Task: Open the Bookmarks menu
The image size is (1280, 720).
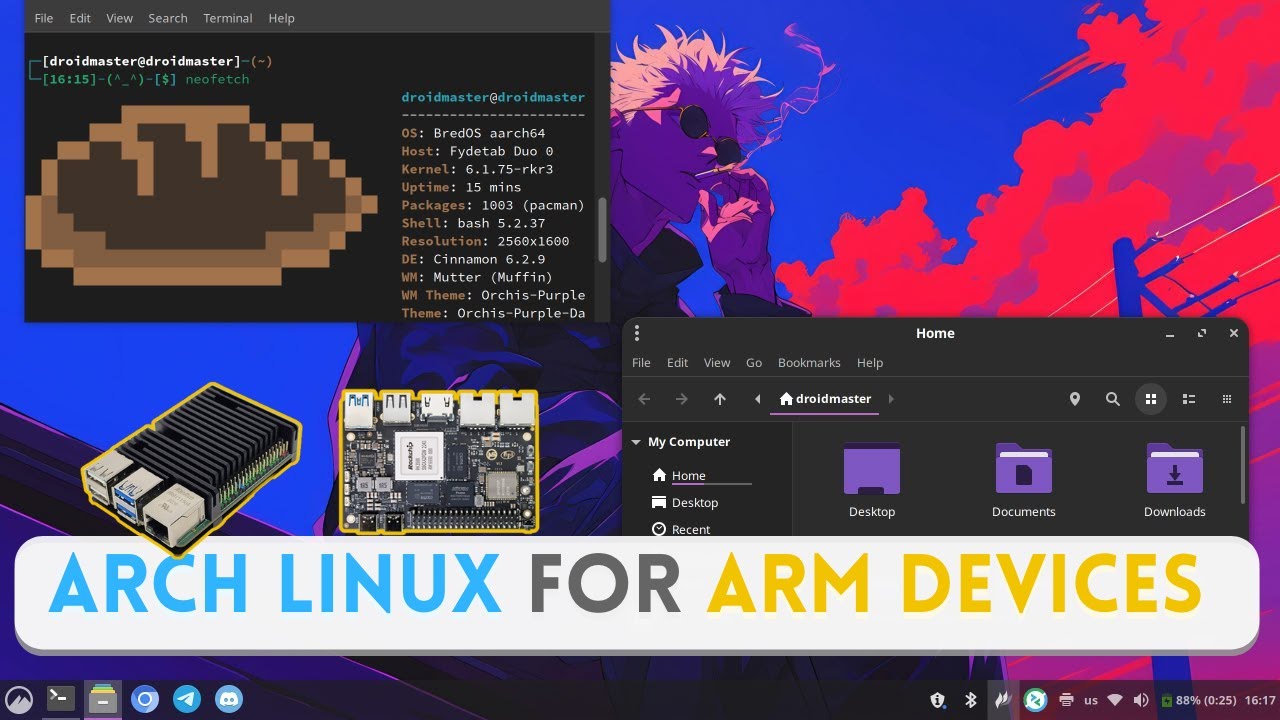Action: pyautogui.click(x=809, y=363)
